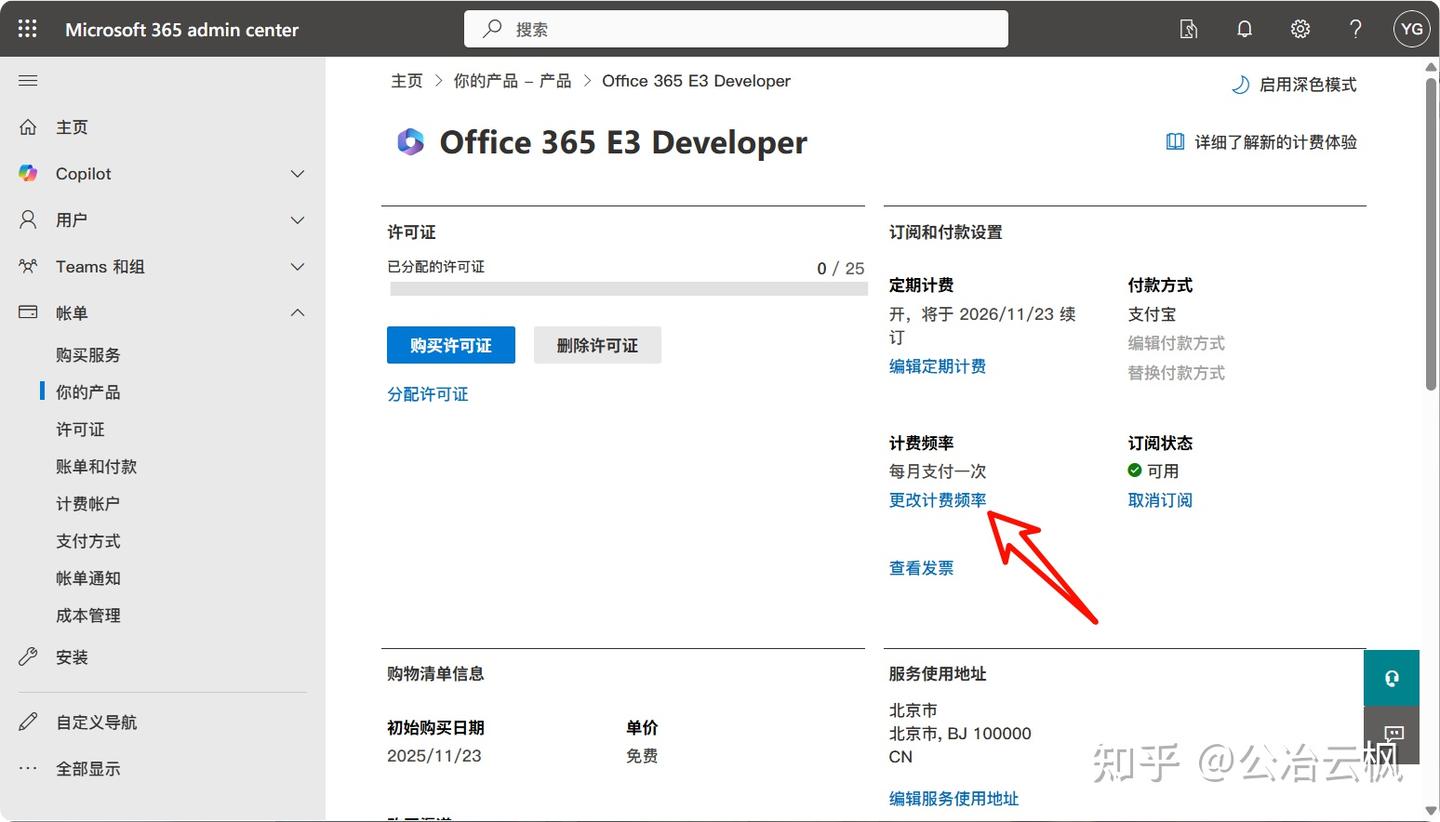This screenshot has width=1440, height=822.
Task: Open 详细了解新的计费体验 link
Action: pos(1276,142)
